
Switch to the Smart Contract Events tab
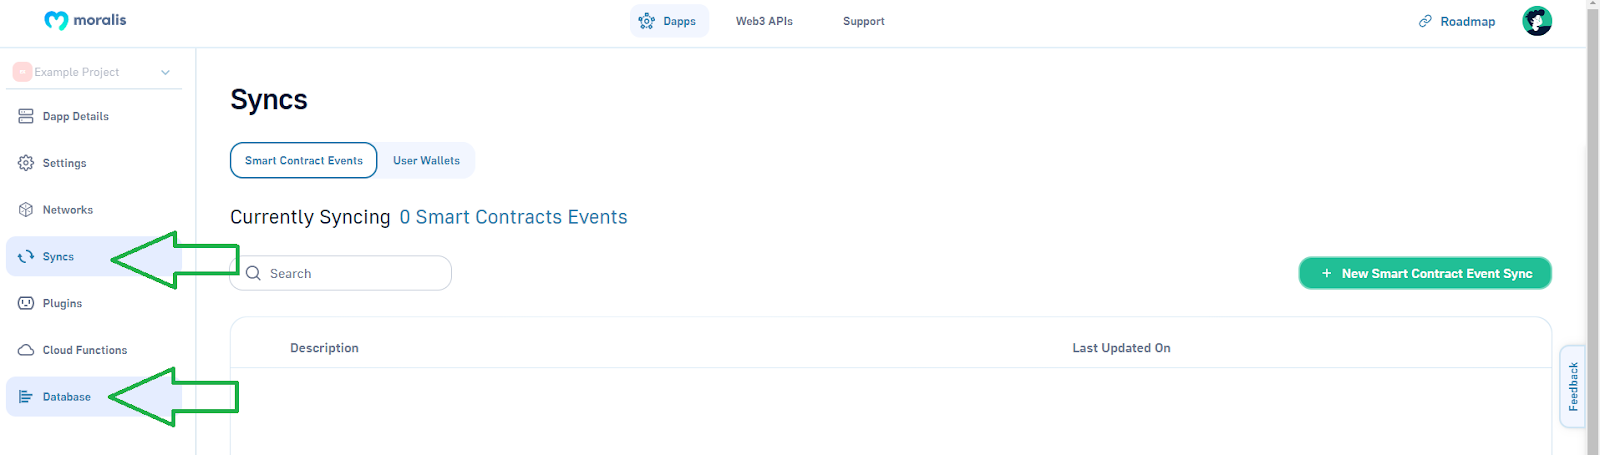(x=304, y=160)
